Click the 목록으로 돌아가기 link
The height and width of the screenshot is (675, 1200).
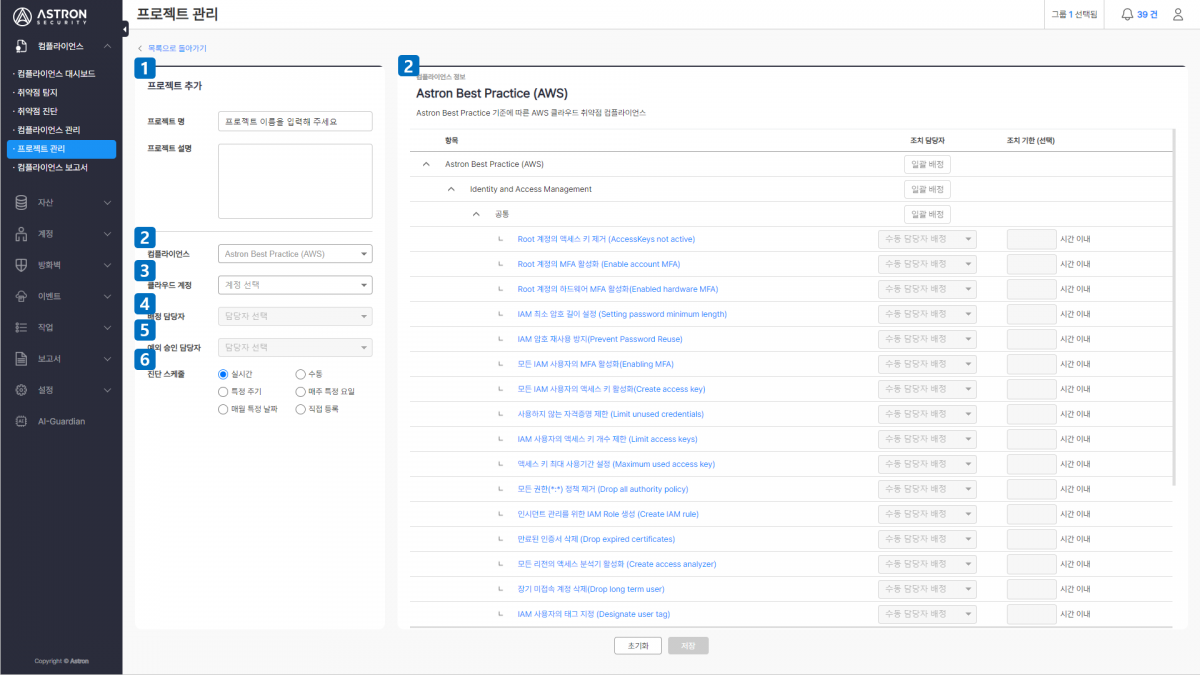[177, 48]
